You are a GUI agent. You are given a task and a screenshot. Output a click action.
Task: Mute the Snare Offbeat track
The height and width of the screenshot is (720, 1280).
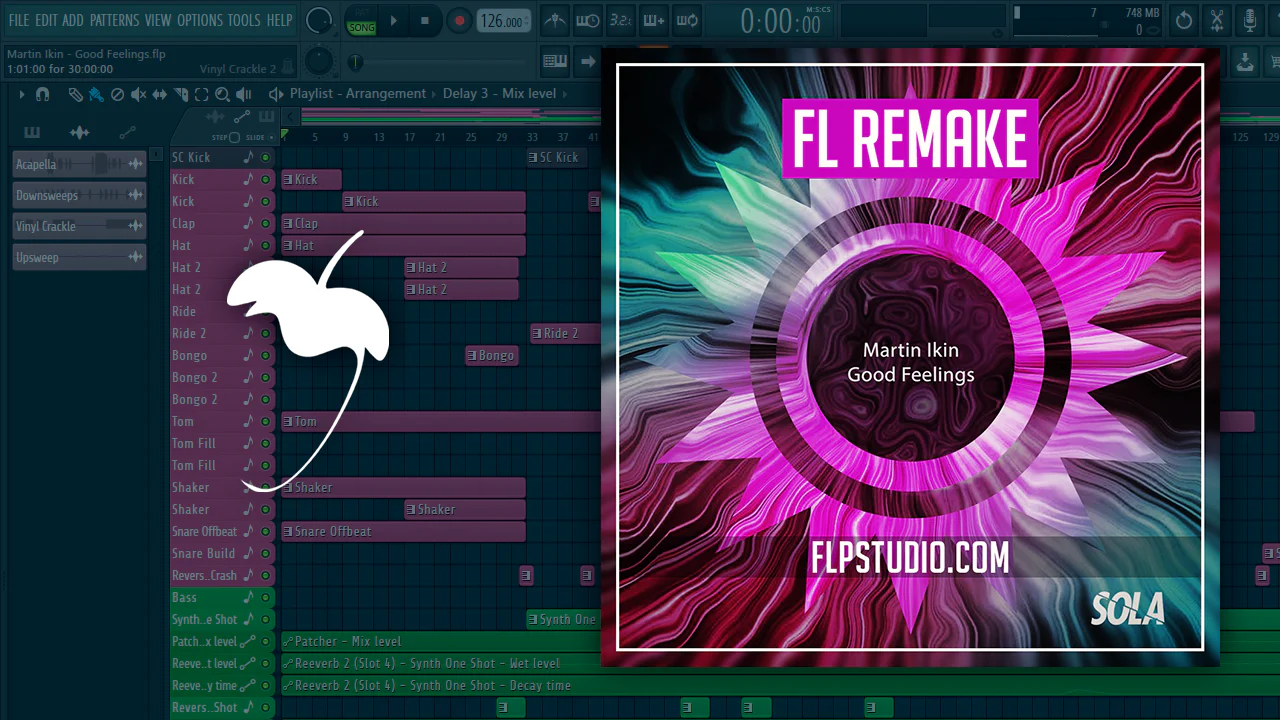click(265, 531)
